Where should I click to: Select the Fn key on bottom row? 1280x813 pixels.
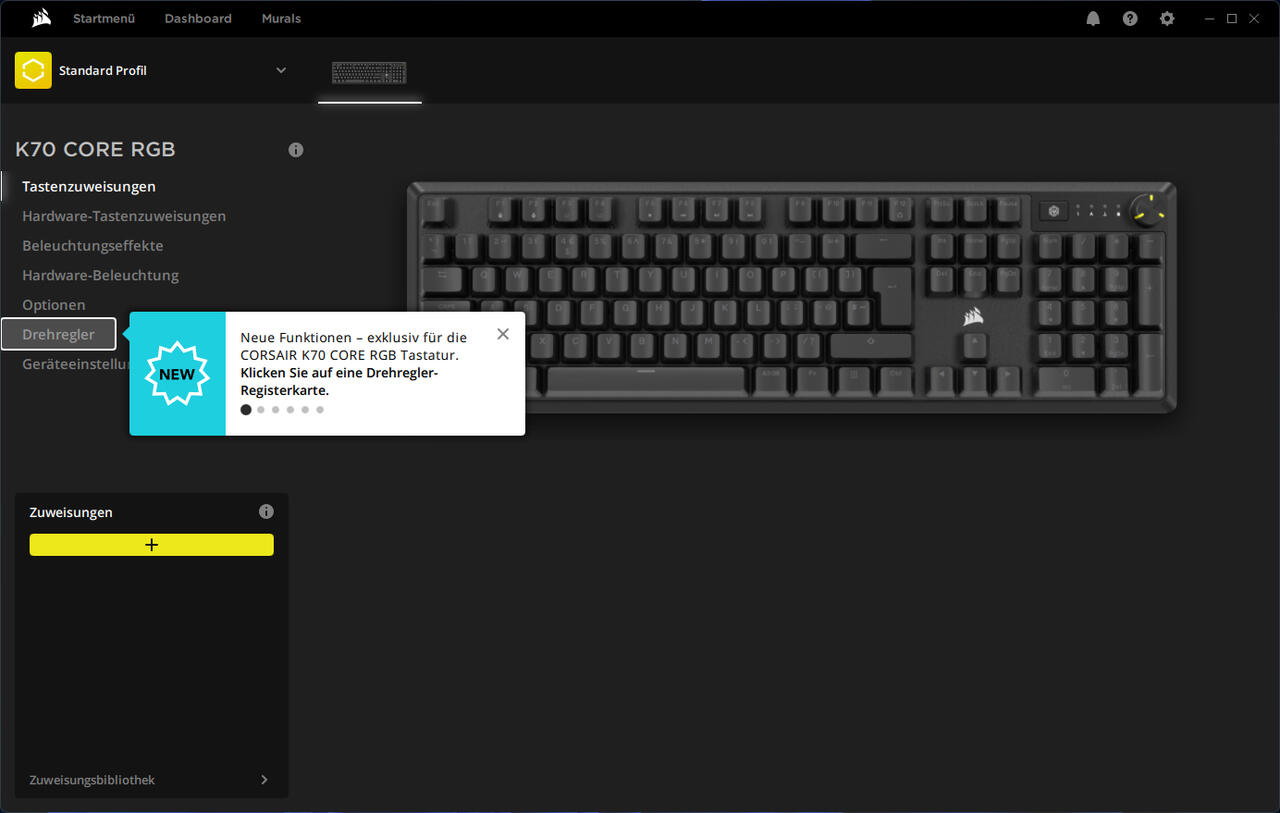point(812,381)
